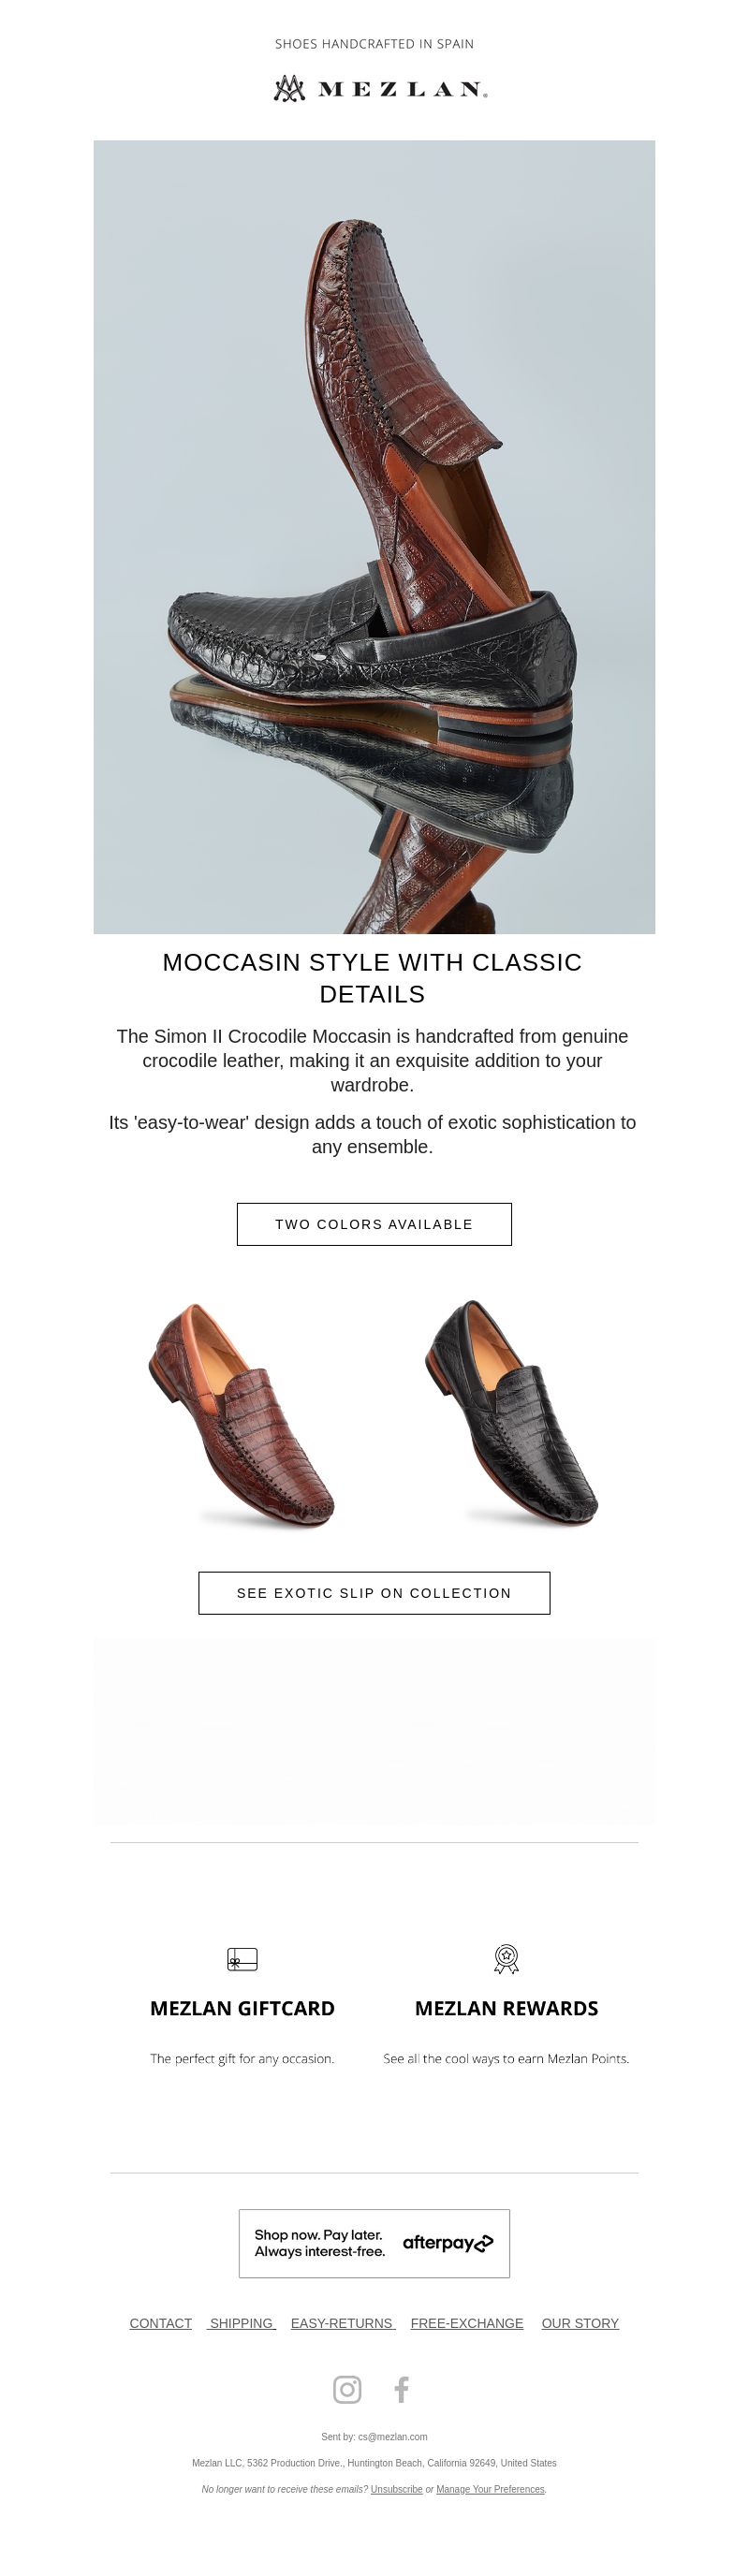Open the Mezlan Giftcard heading

coord(242,2008)
